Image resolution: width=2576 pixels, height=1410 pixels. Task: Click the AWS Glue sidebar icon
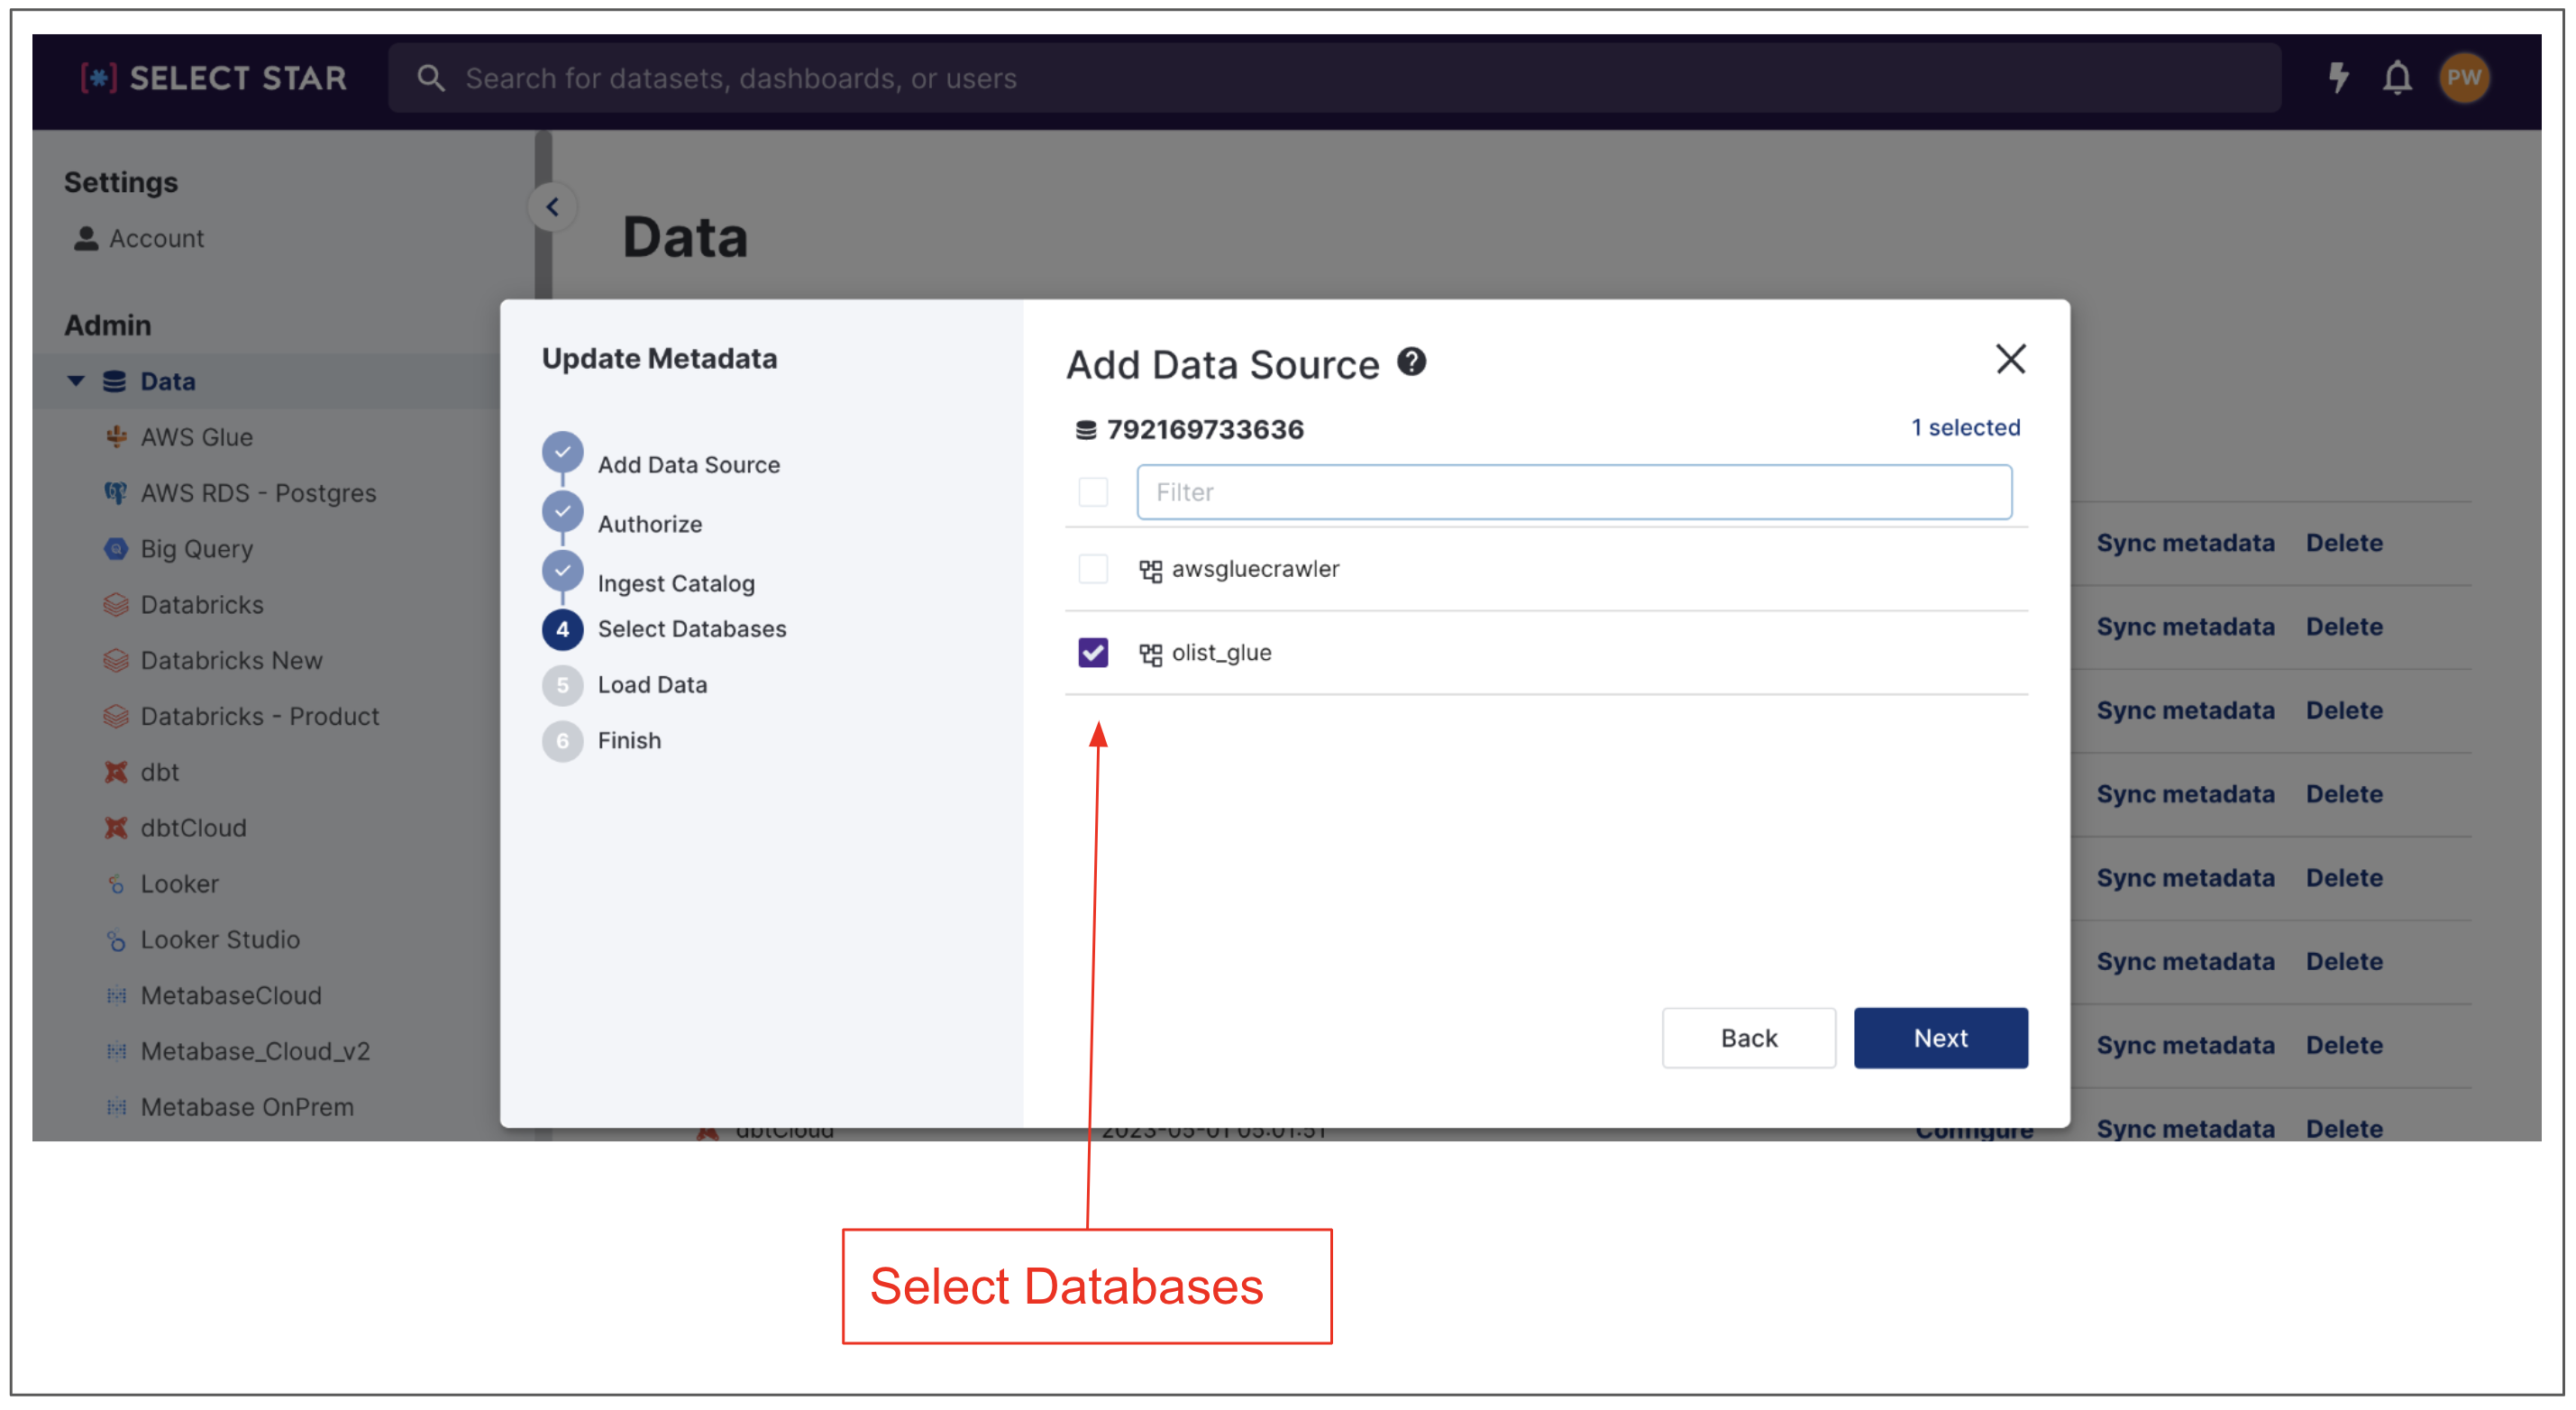(116, 437)
